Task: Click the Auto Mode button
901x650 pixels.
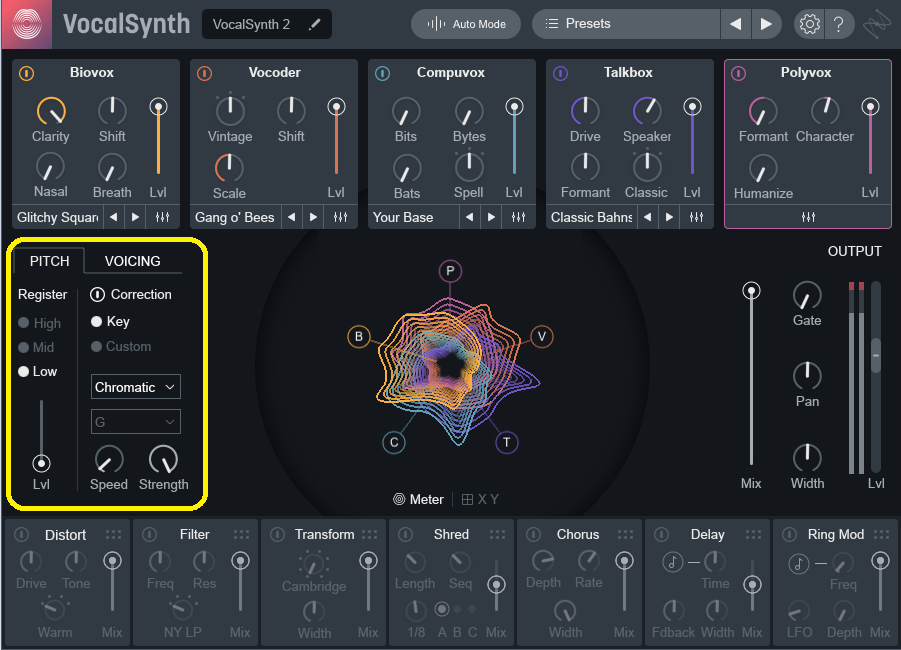Action: tap(466, 24)
